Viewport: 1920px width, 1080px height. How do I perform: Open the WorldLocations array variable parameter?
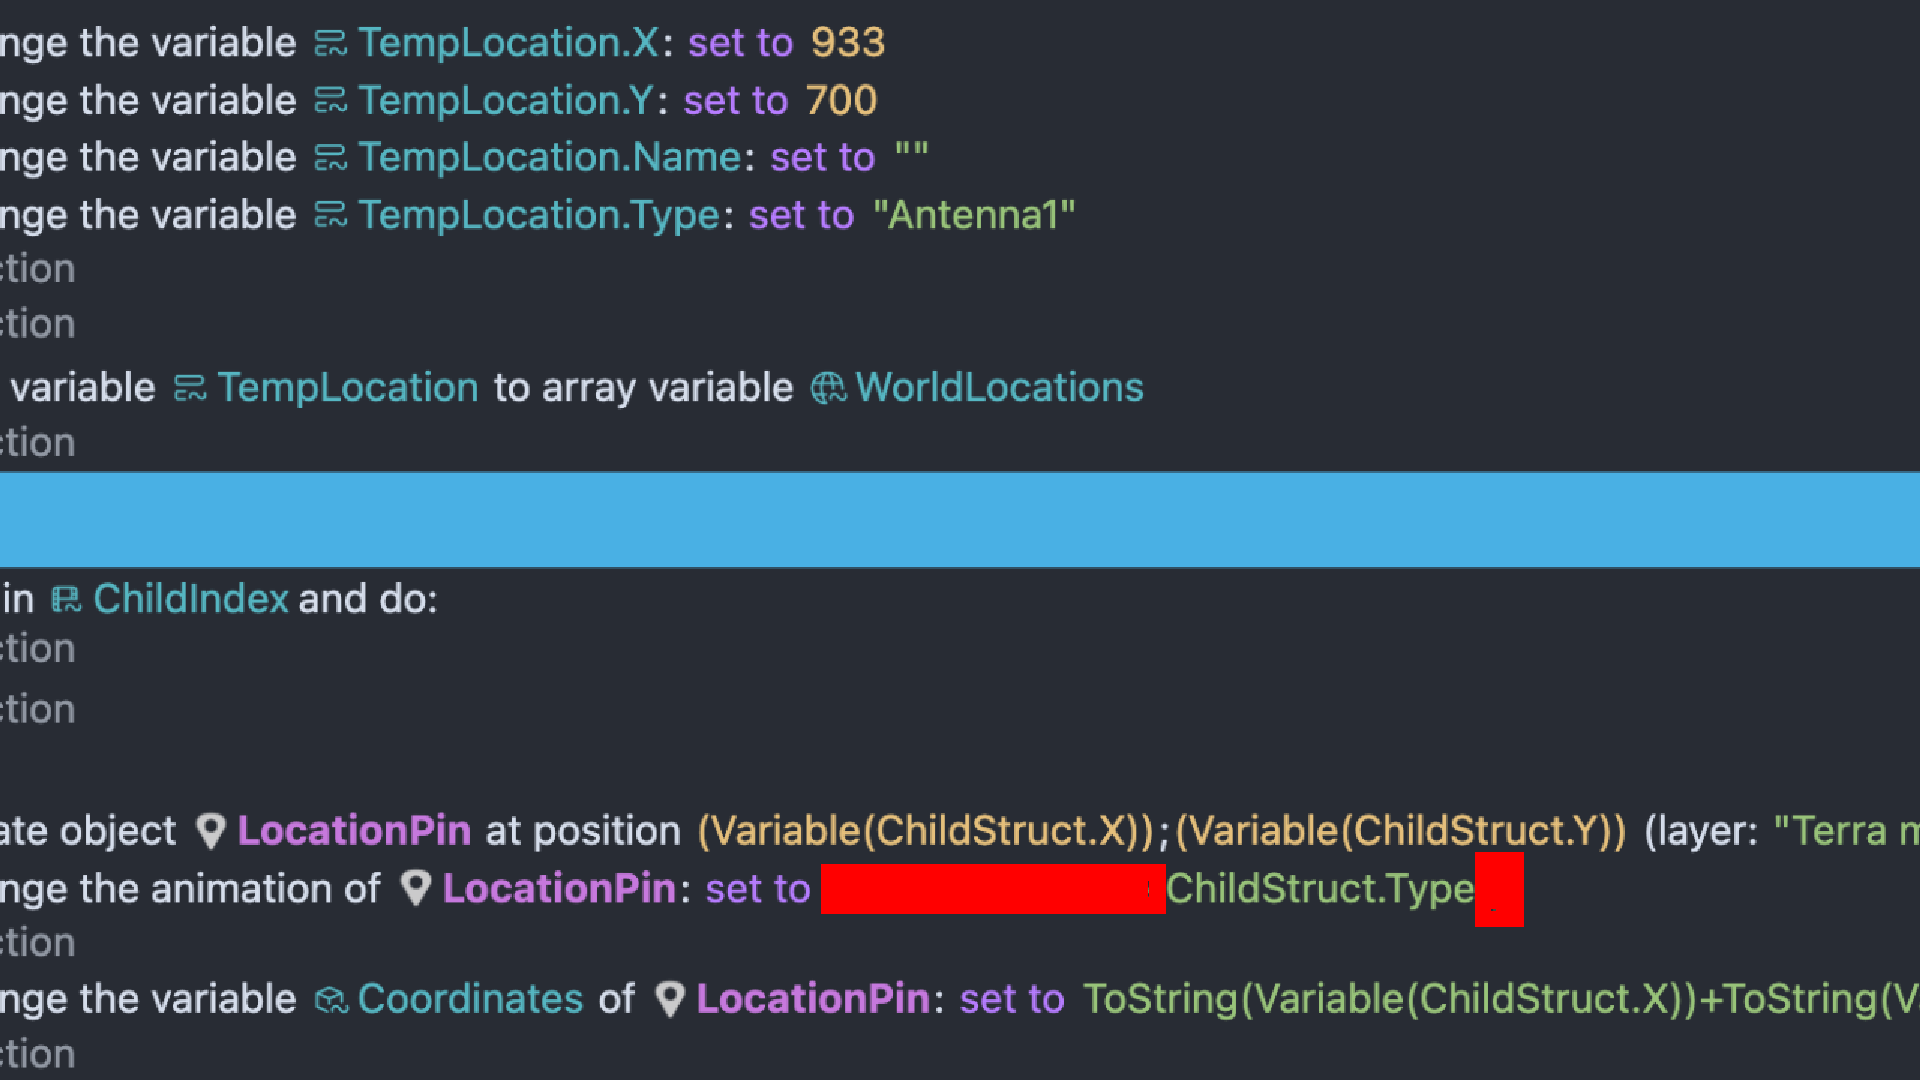[998, 388]
